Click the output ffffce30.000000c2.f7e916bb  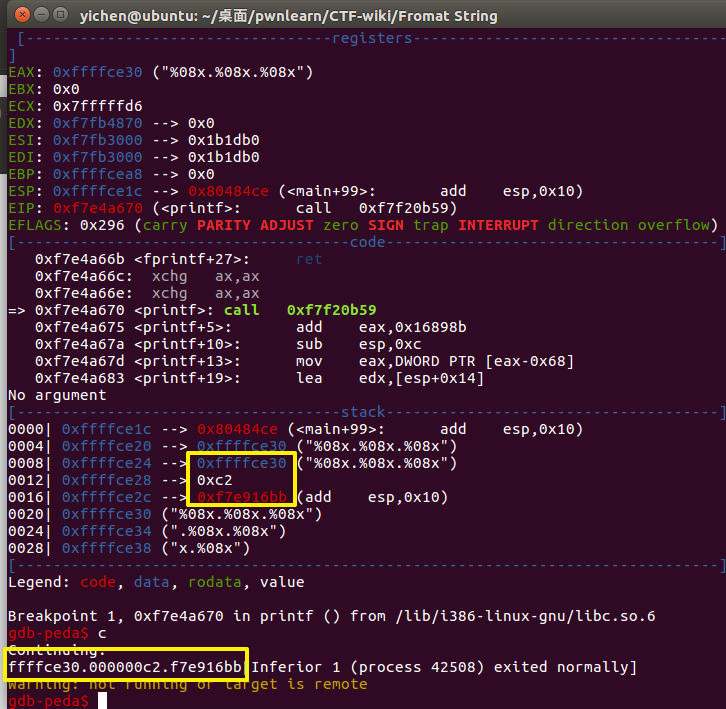point(125,667)
